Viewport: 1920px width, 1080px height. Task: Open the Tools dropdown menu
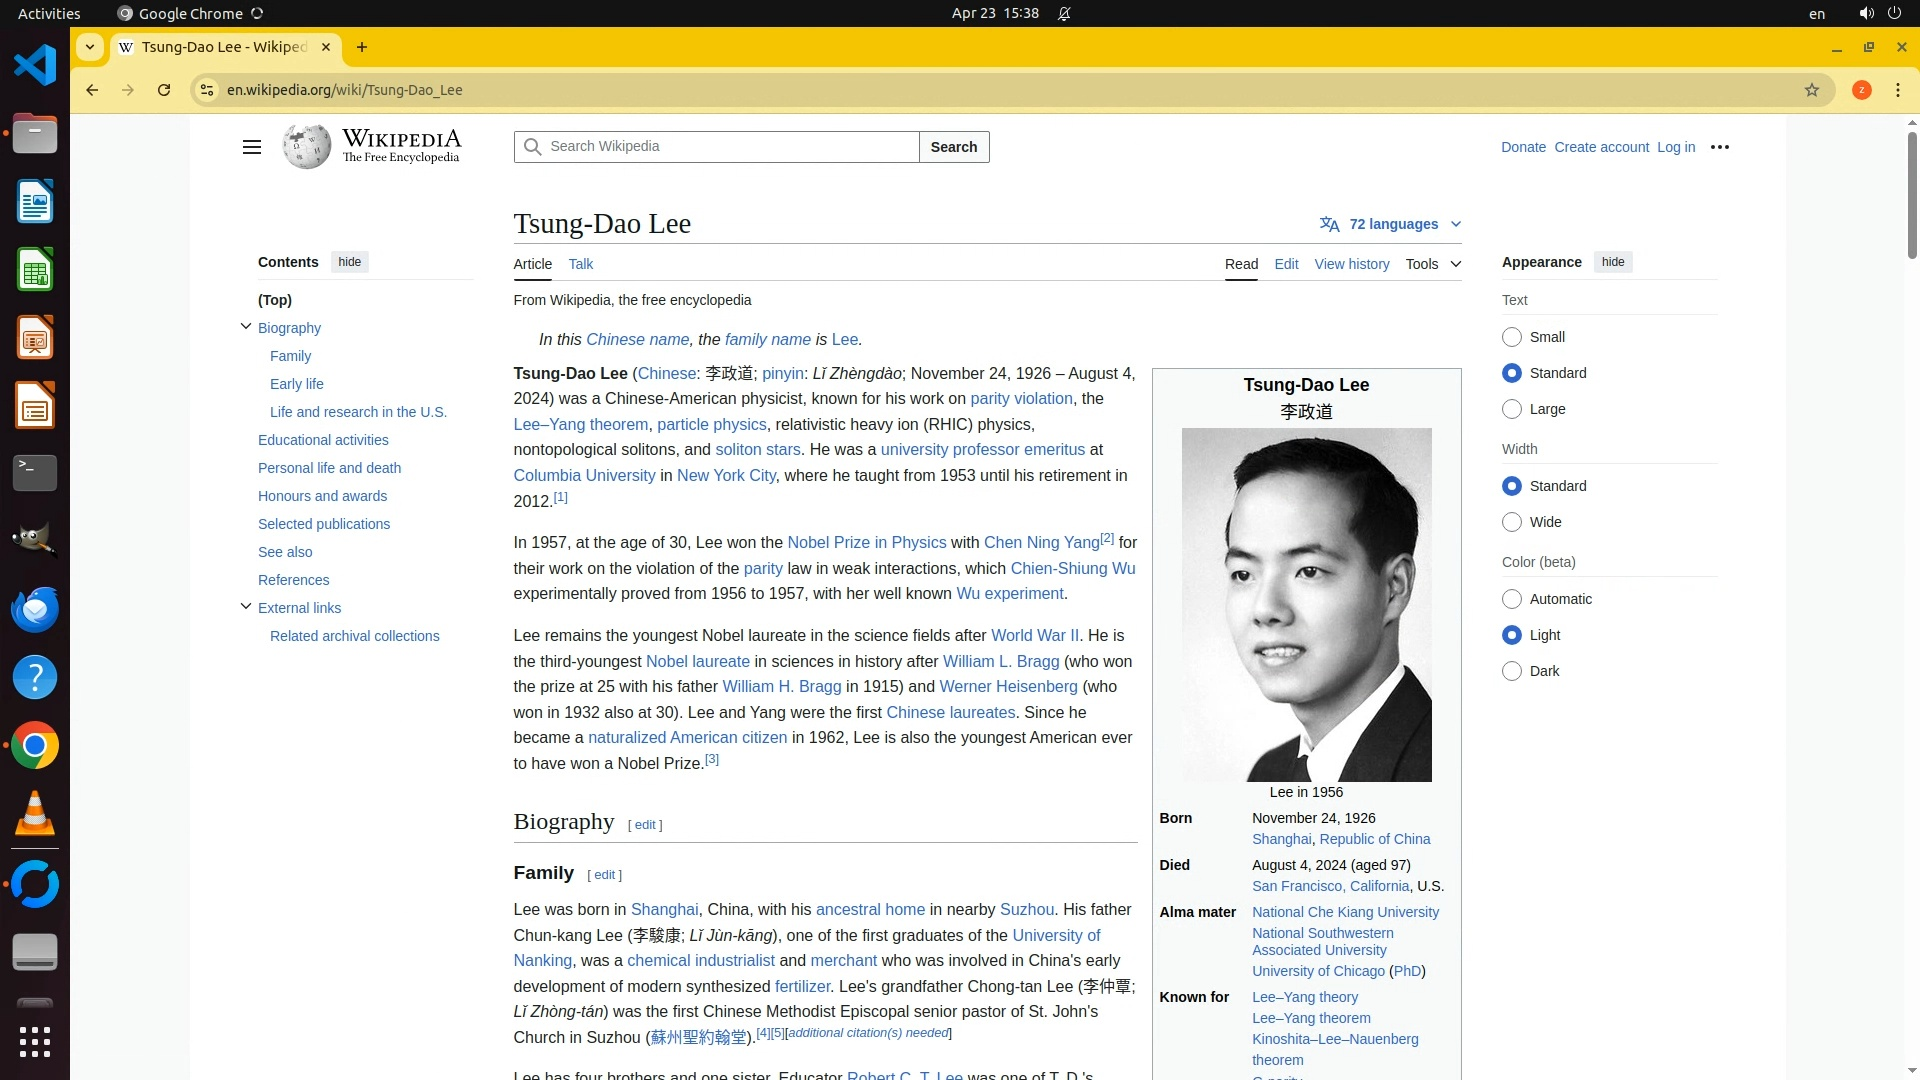point(1432,264)
